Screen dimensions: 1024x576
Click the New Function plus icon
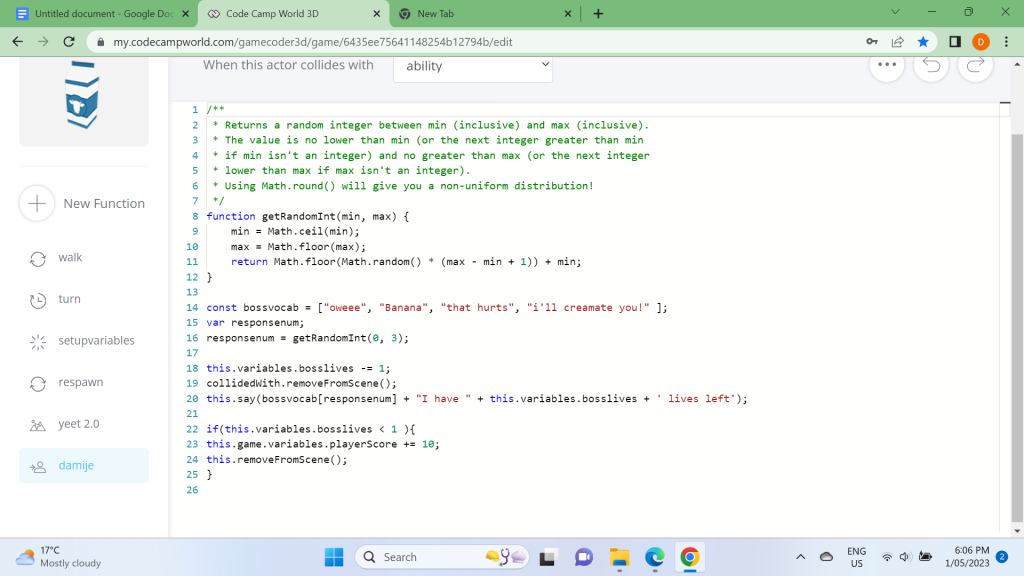[37, 203]
